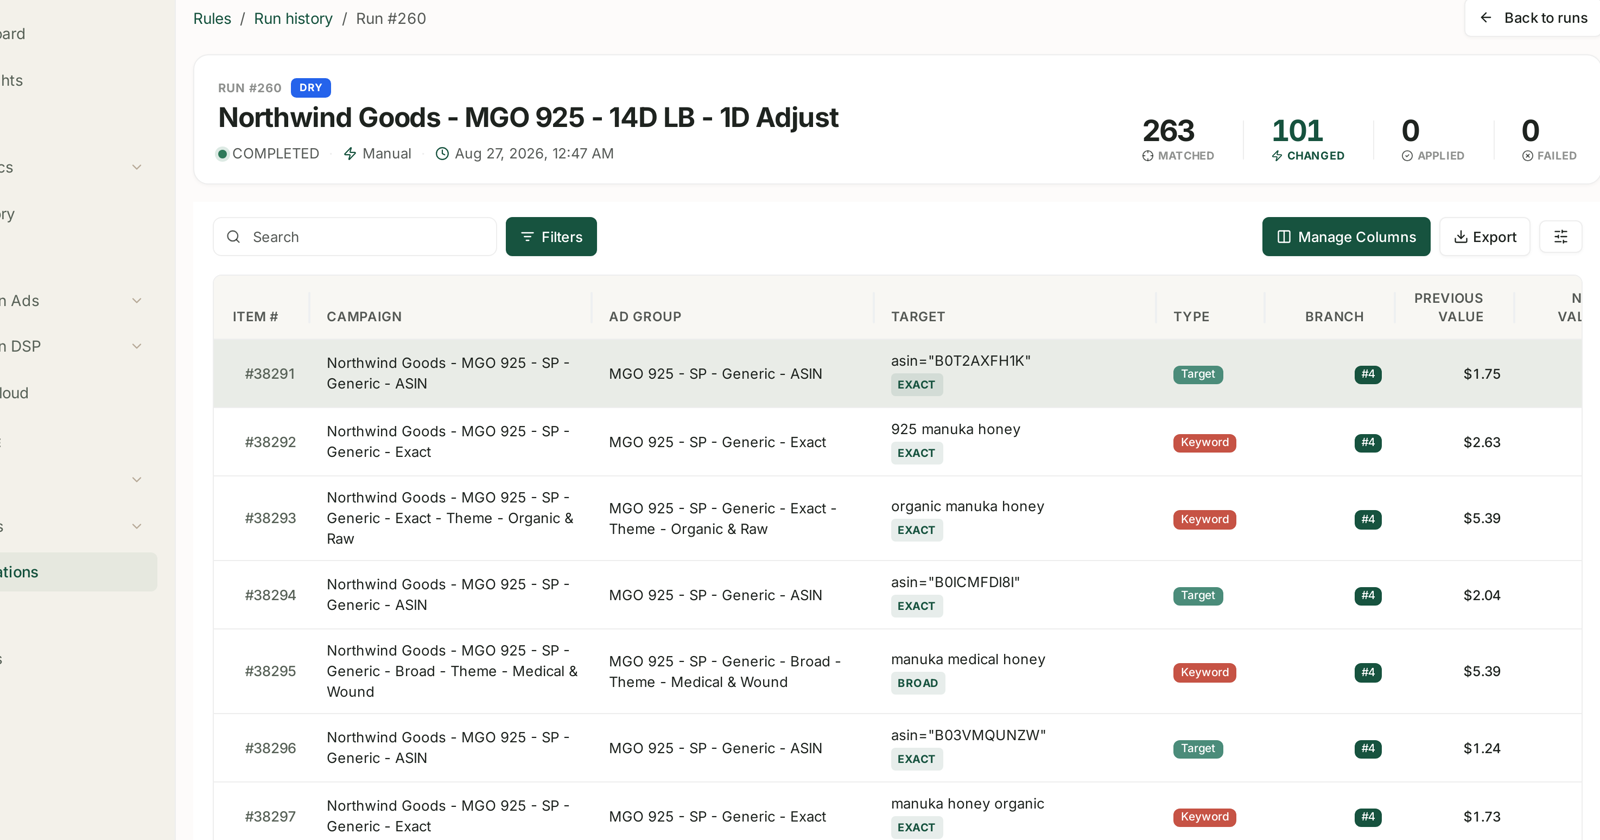Click the Aug 27, 2026 timestamp

(x=524, y=154)
